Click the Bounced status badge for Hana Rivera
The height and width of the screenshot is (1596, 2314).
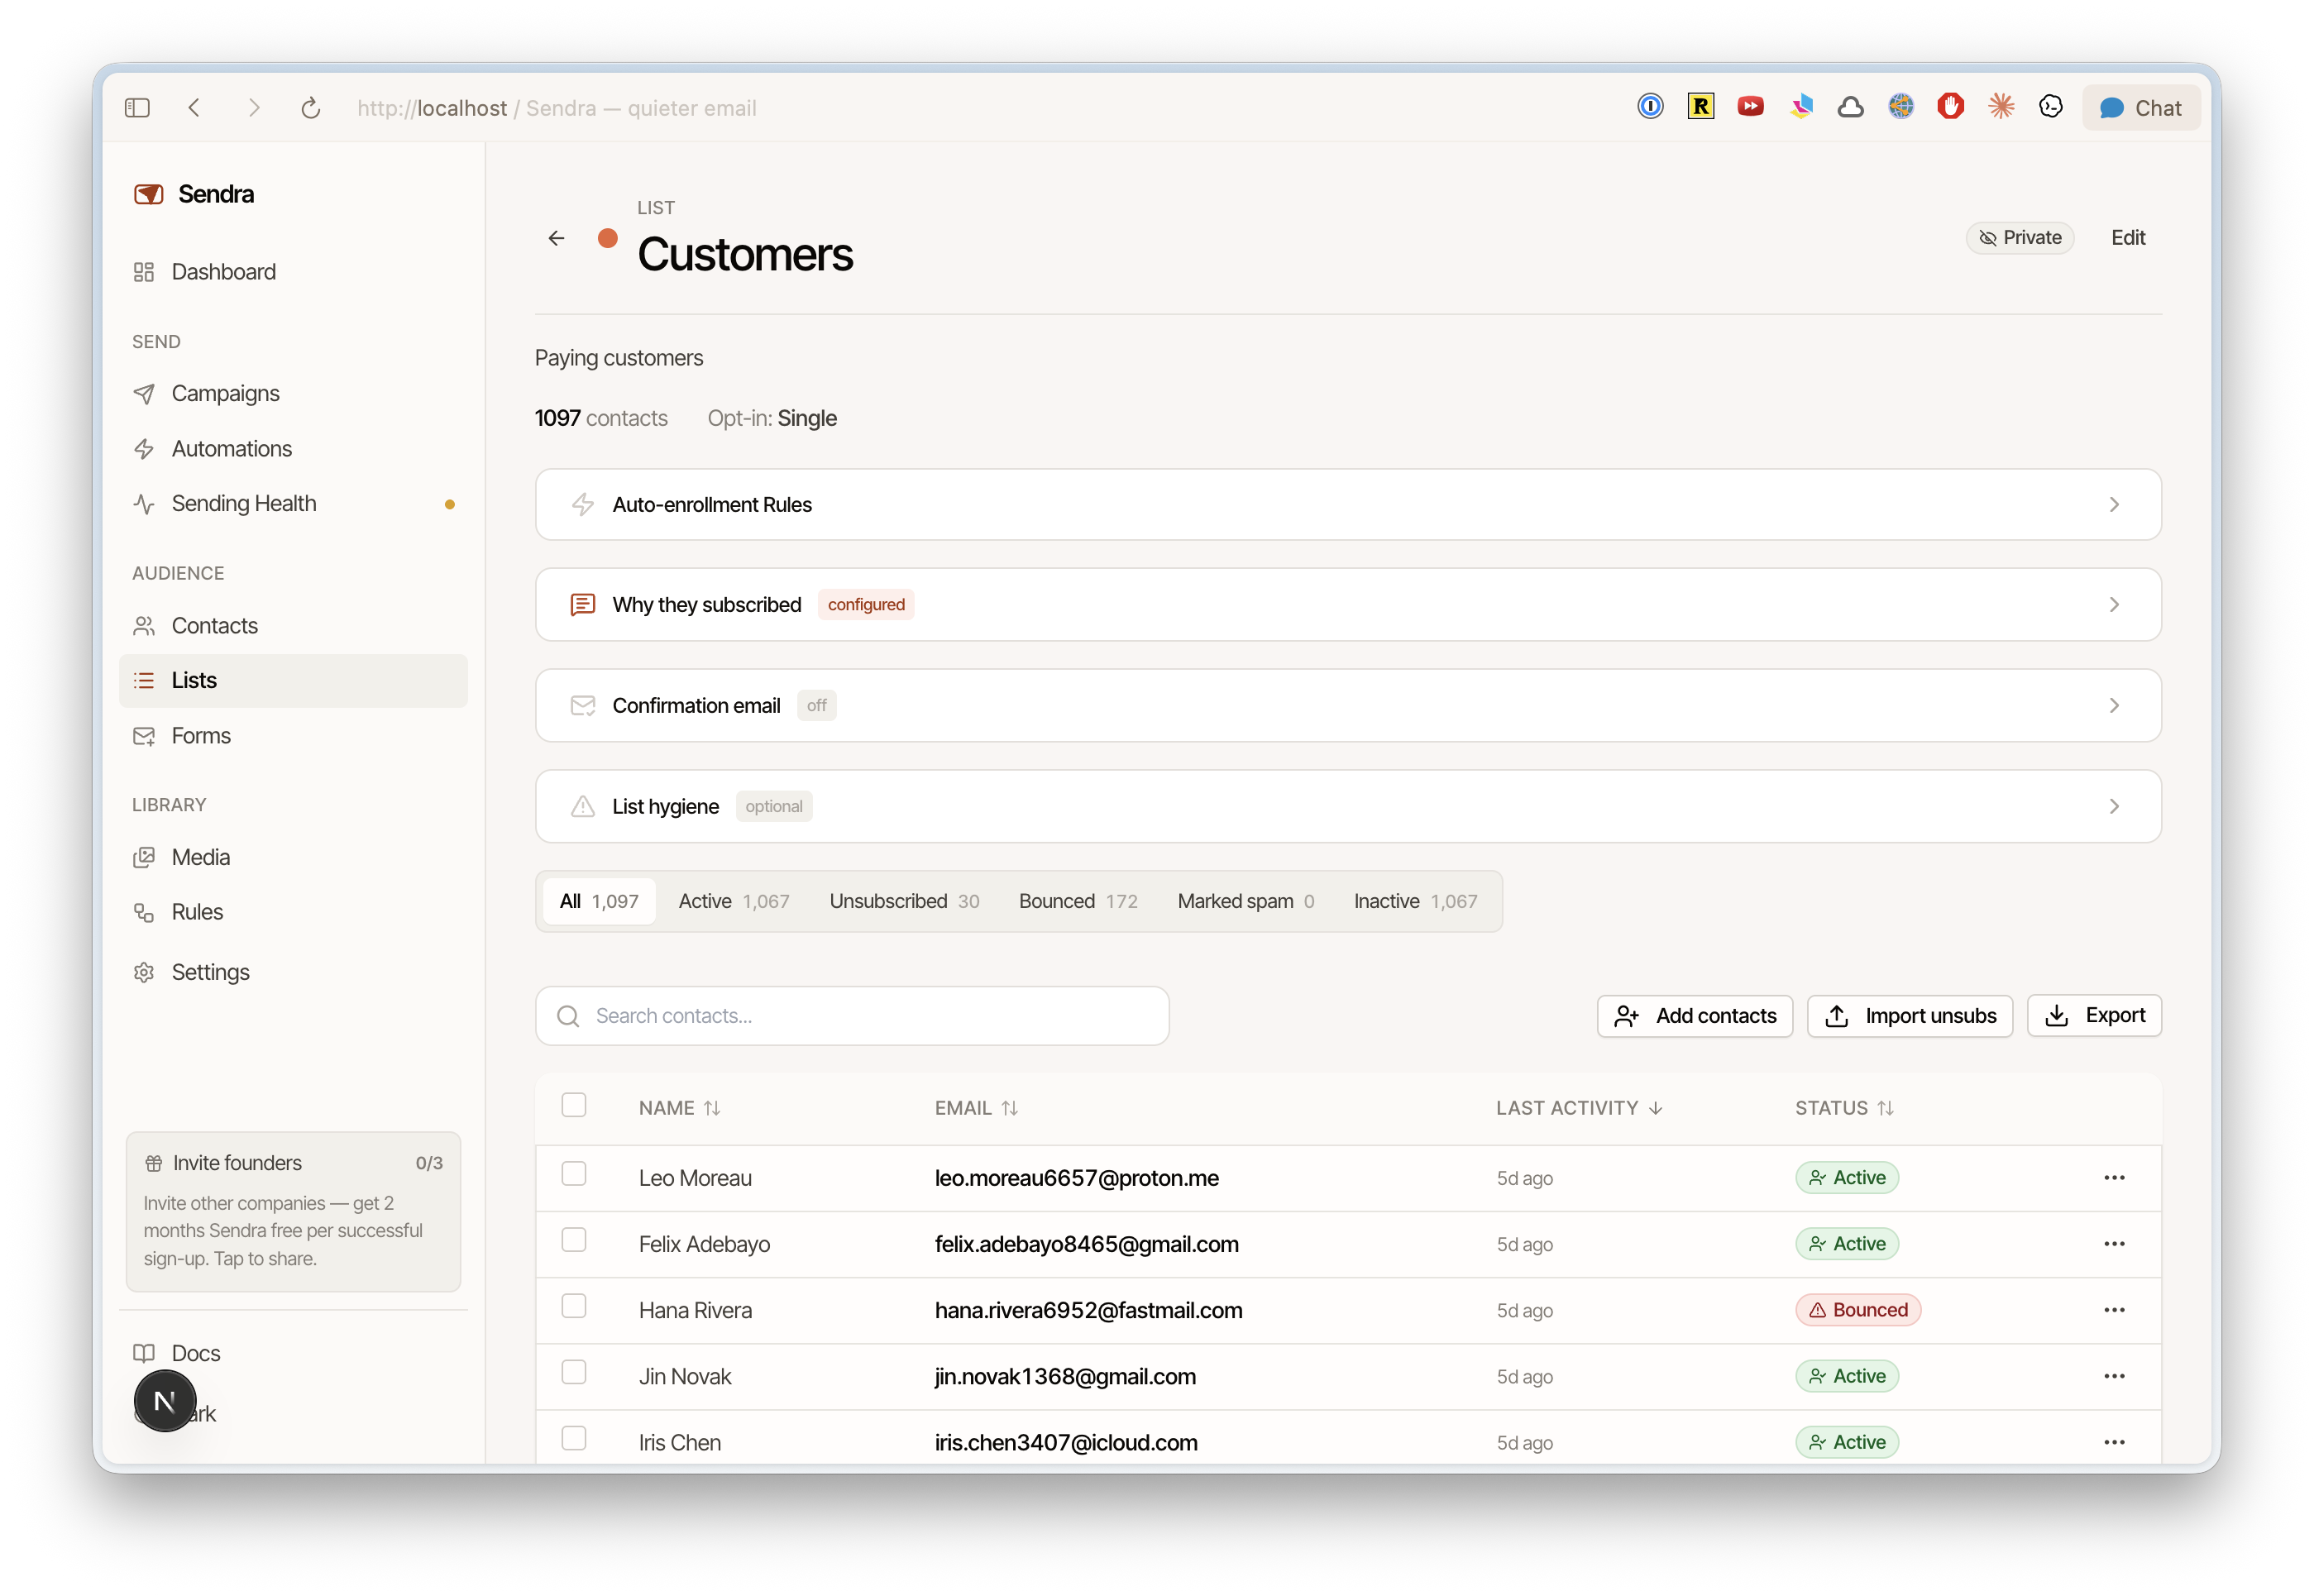click(x=1858, y=1310)
